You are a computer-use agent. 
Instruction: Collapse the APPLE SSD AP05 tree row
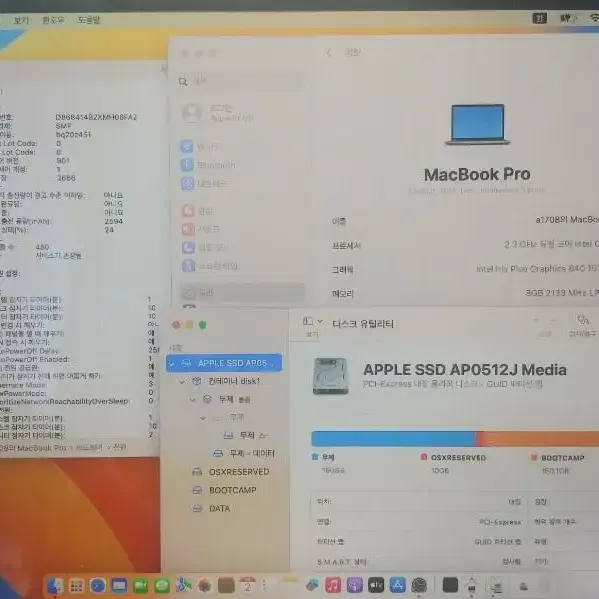[171, 363]
